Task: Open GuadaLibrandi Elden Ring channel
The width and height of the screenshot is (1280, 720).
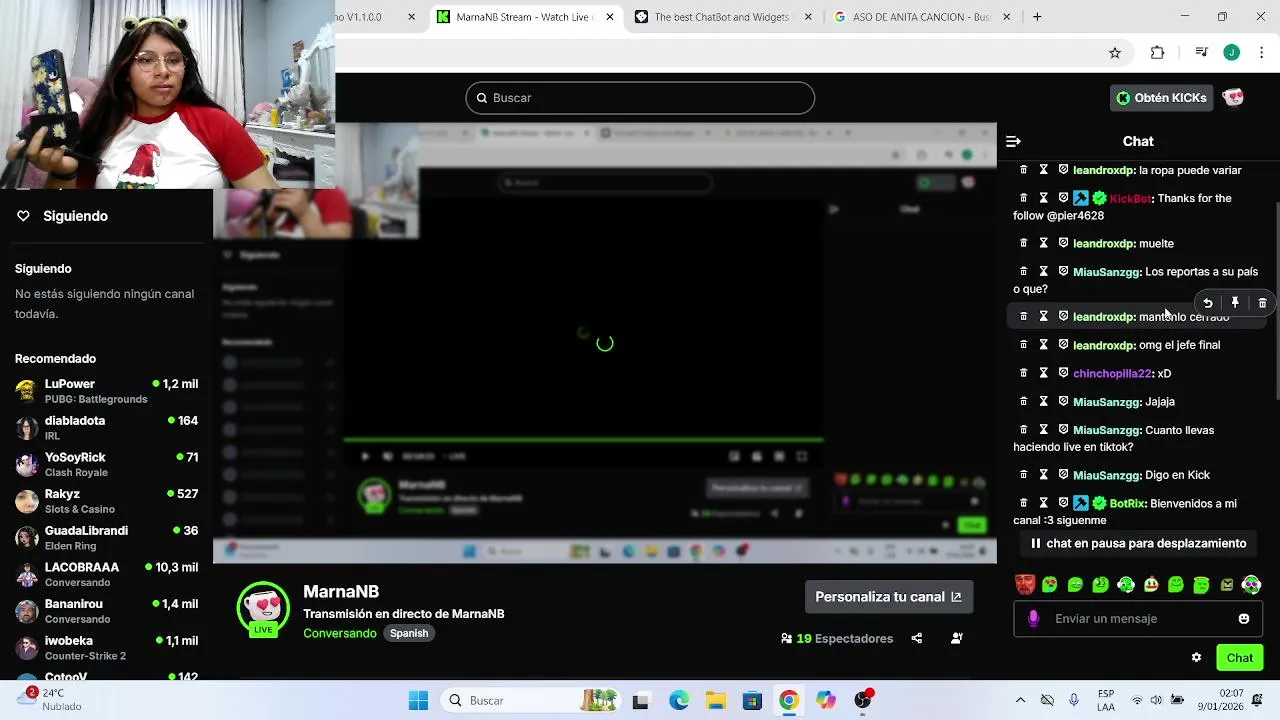Action: 106,538
